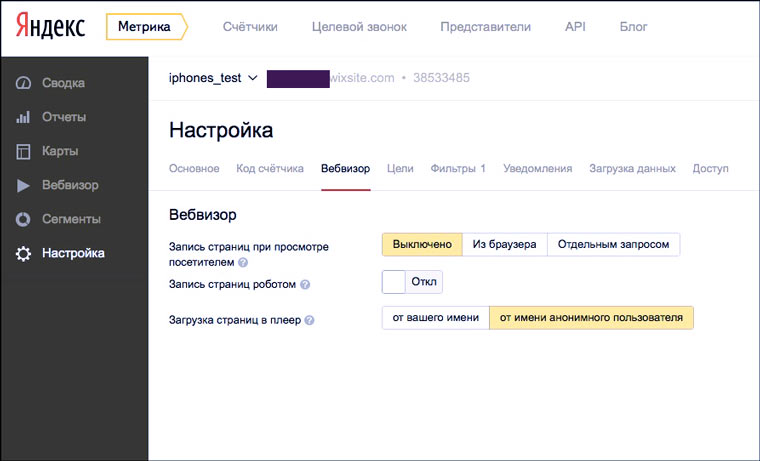Click the Сводка dashboard icon in sidebar

pos(23,83)
